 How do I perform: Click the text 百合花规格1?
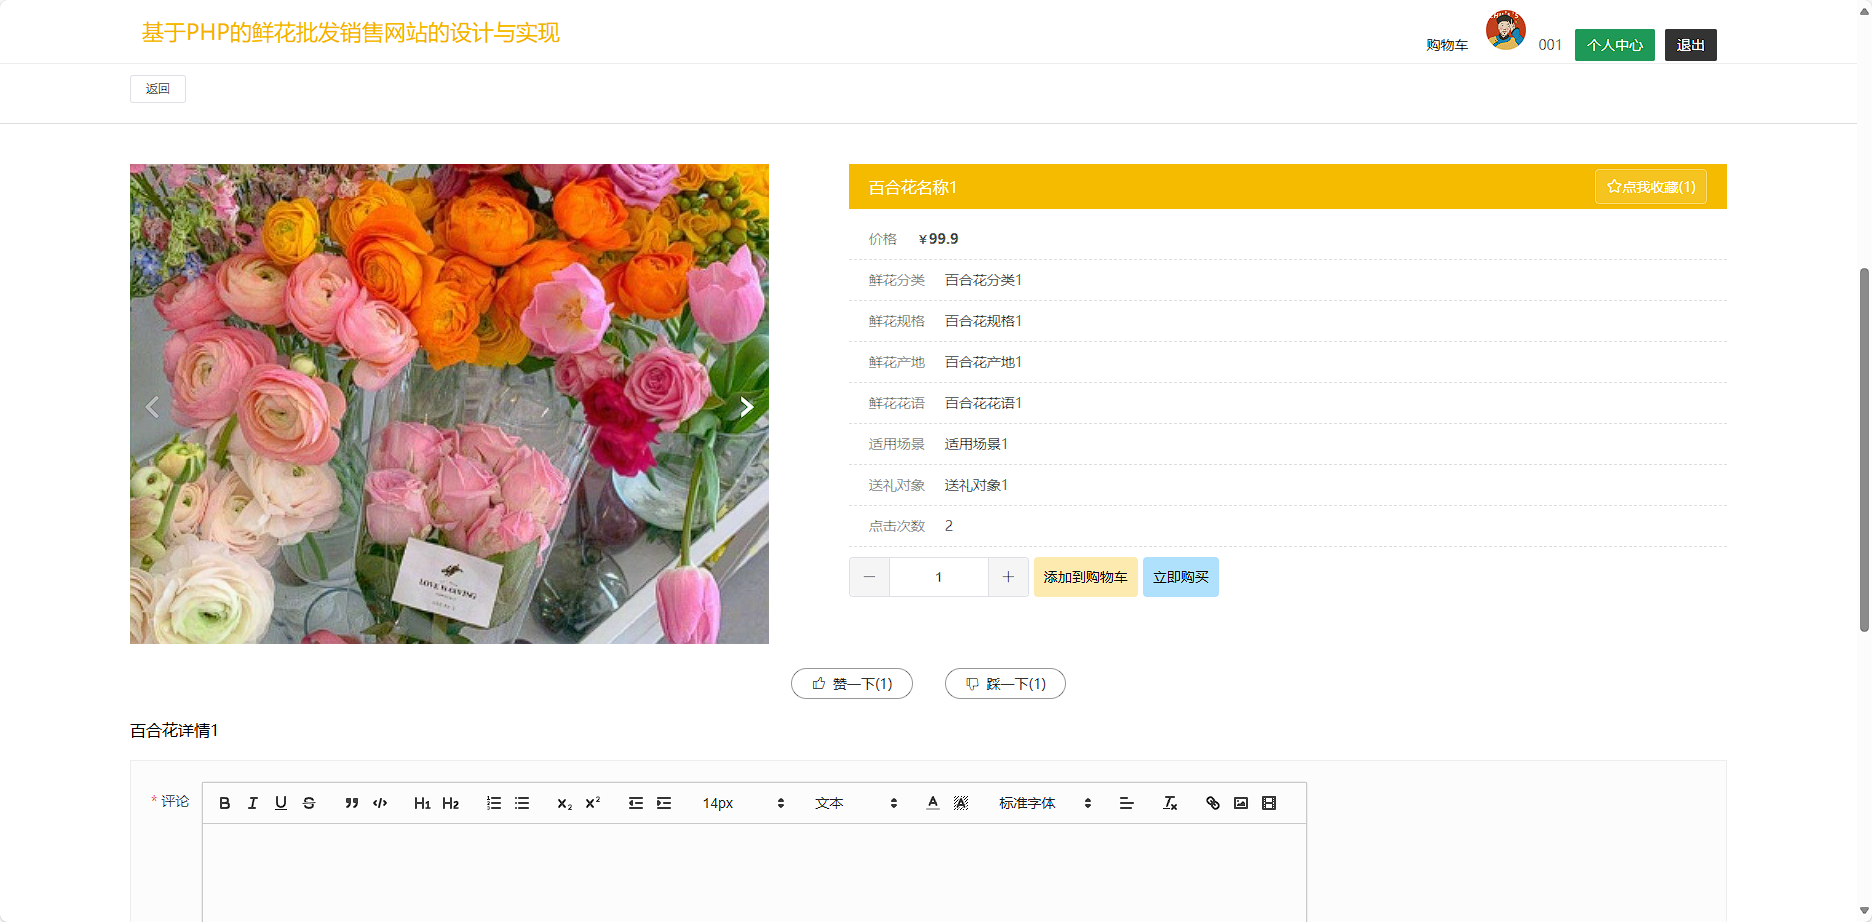(983, 321)
